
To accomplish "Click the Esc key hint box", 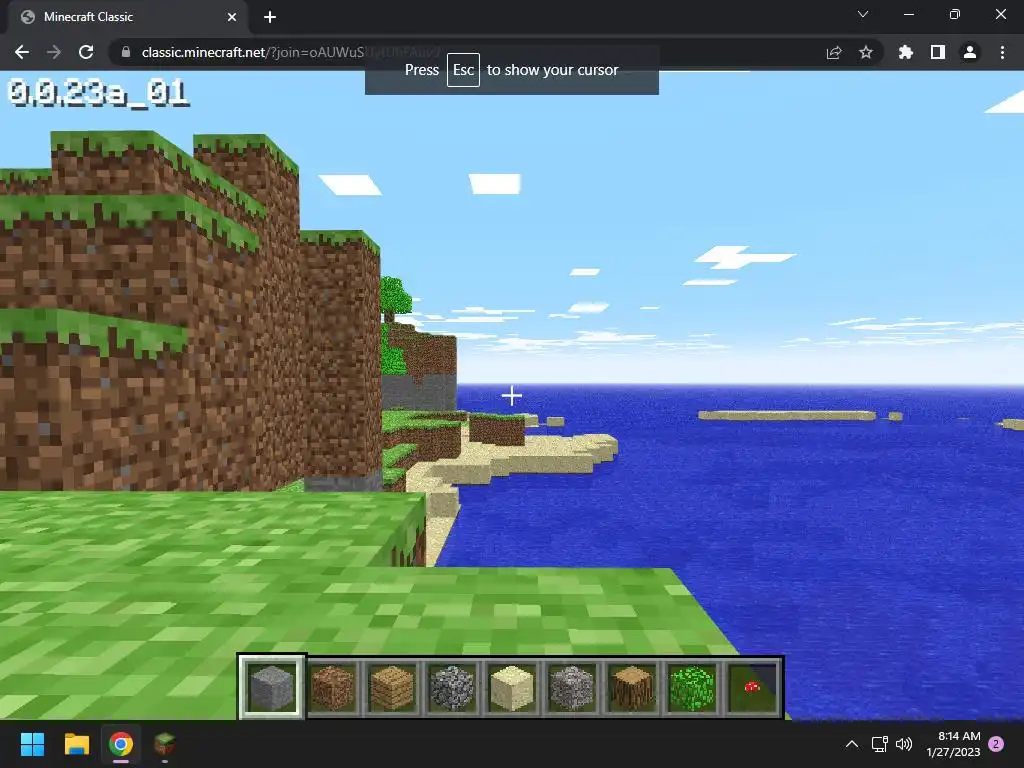I will 463,70.
